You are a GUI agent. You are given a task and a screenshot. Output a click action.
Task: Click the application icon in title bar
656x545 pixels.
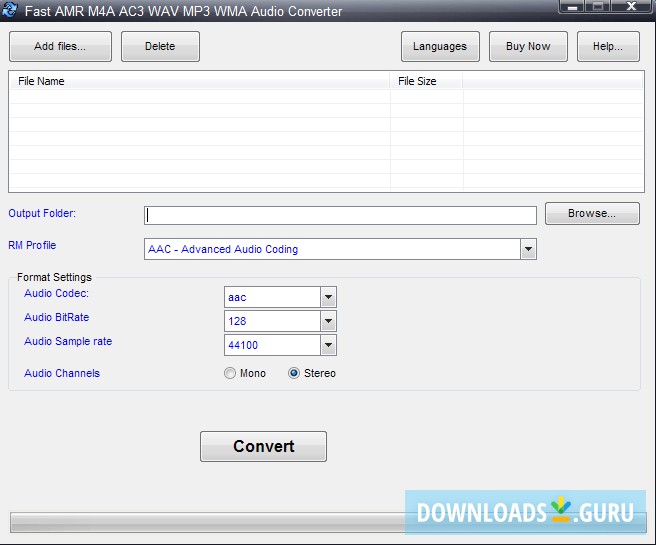9,10
